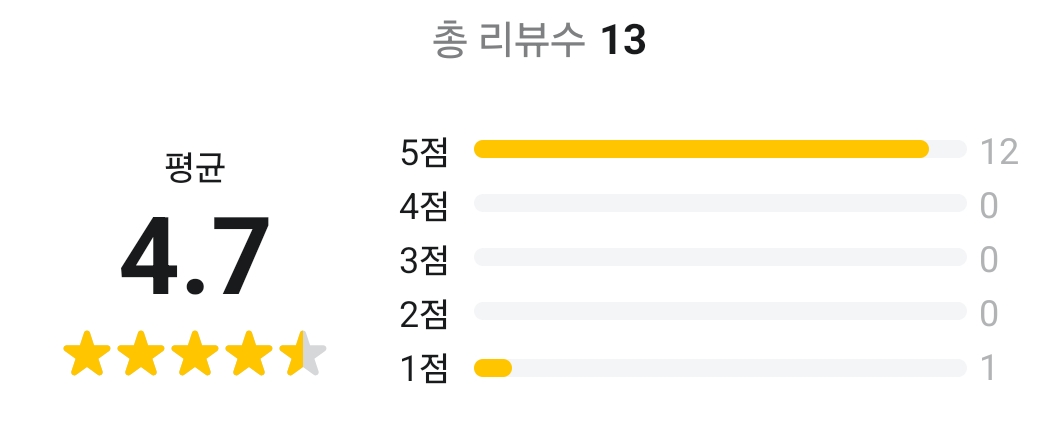
Task: Click the fourth yellow star
Action: click(x=249, y=356)
